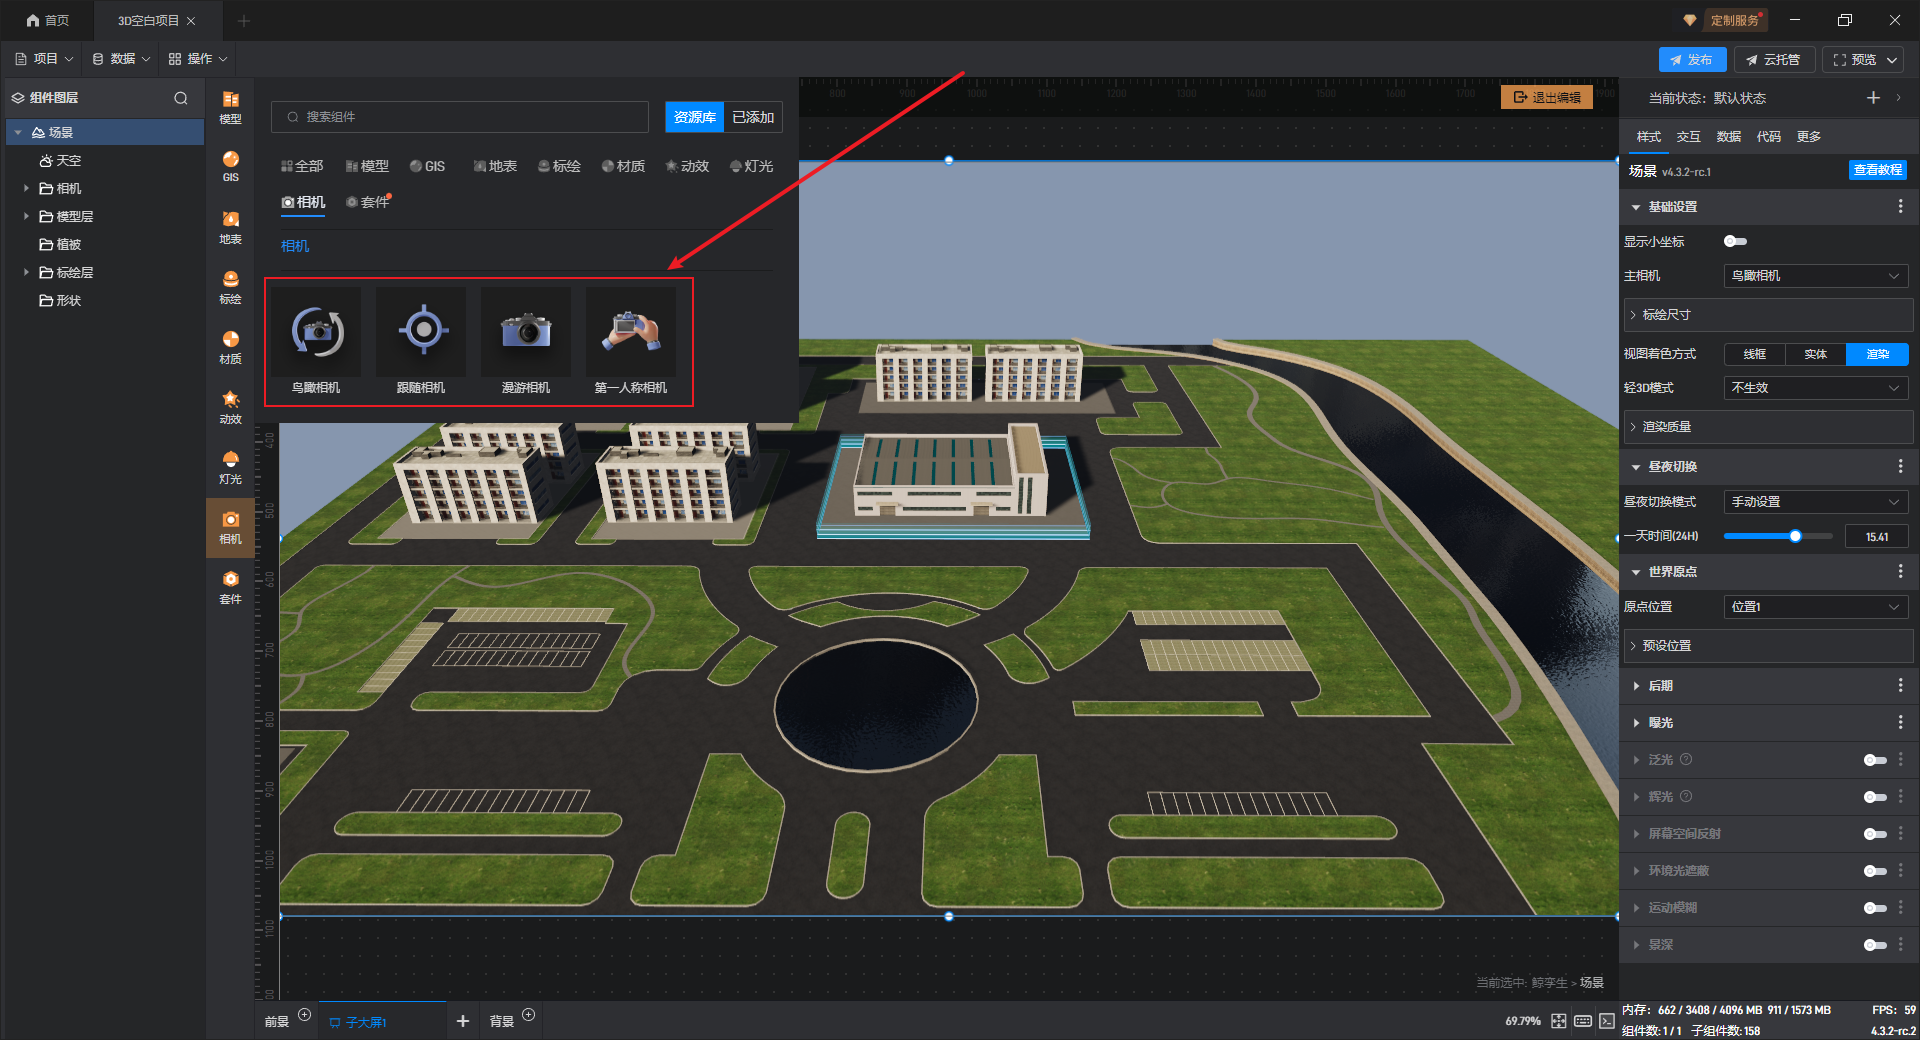Enable the 泛光 bloom toggle
This screenshot has height=1040, width=1920.
1874,760
